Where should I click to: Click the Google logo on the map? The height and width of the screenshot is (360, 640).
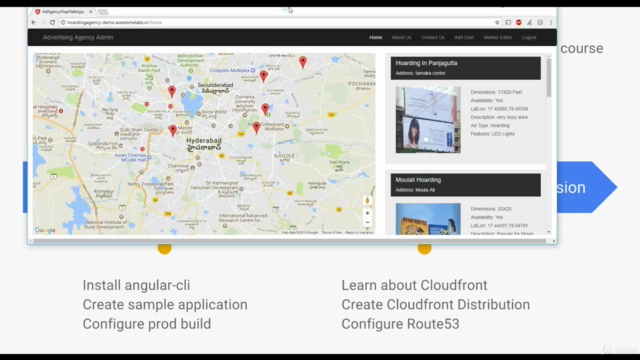point(45,230)
